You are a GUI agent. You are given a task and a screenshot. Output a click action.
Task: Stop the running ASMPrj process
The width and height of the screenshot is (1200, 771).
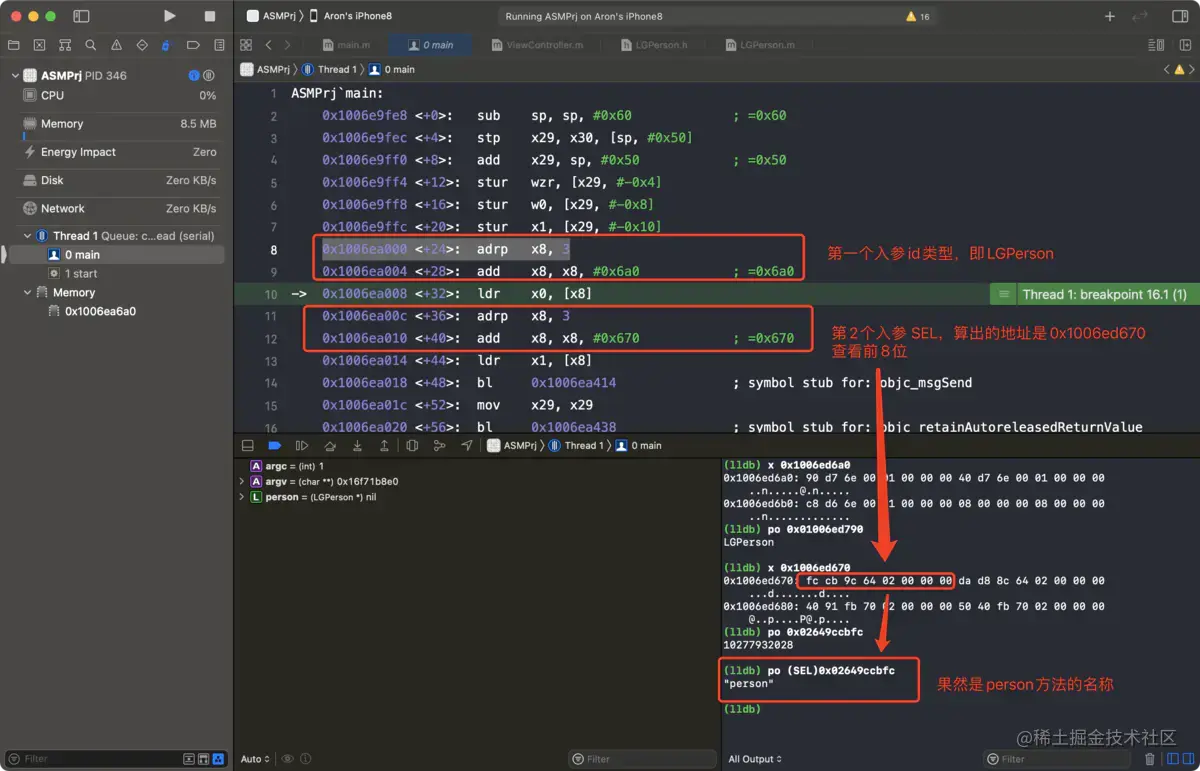(210, 16)
